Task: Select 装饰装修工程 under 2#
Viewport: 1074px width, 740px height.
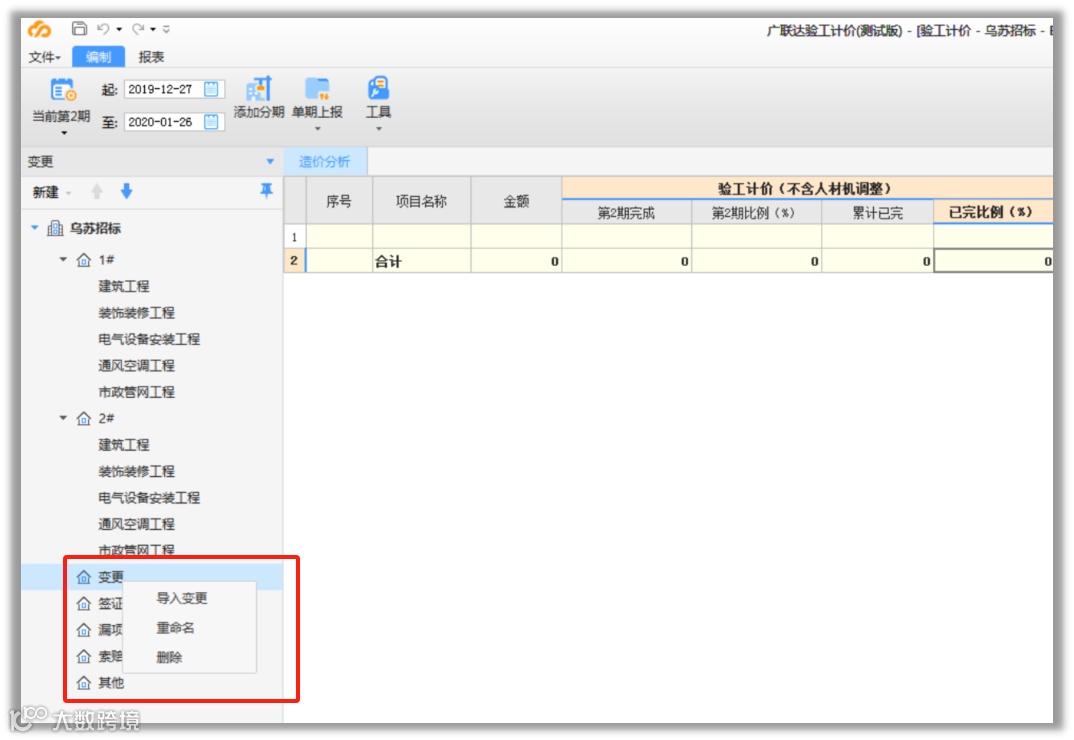Action: click(x=136, y=471)
